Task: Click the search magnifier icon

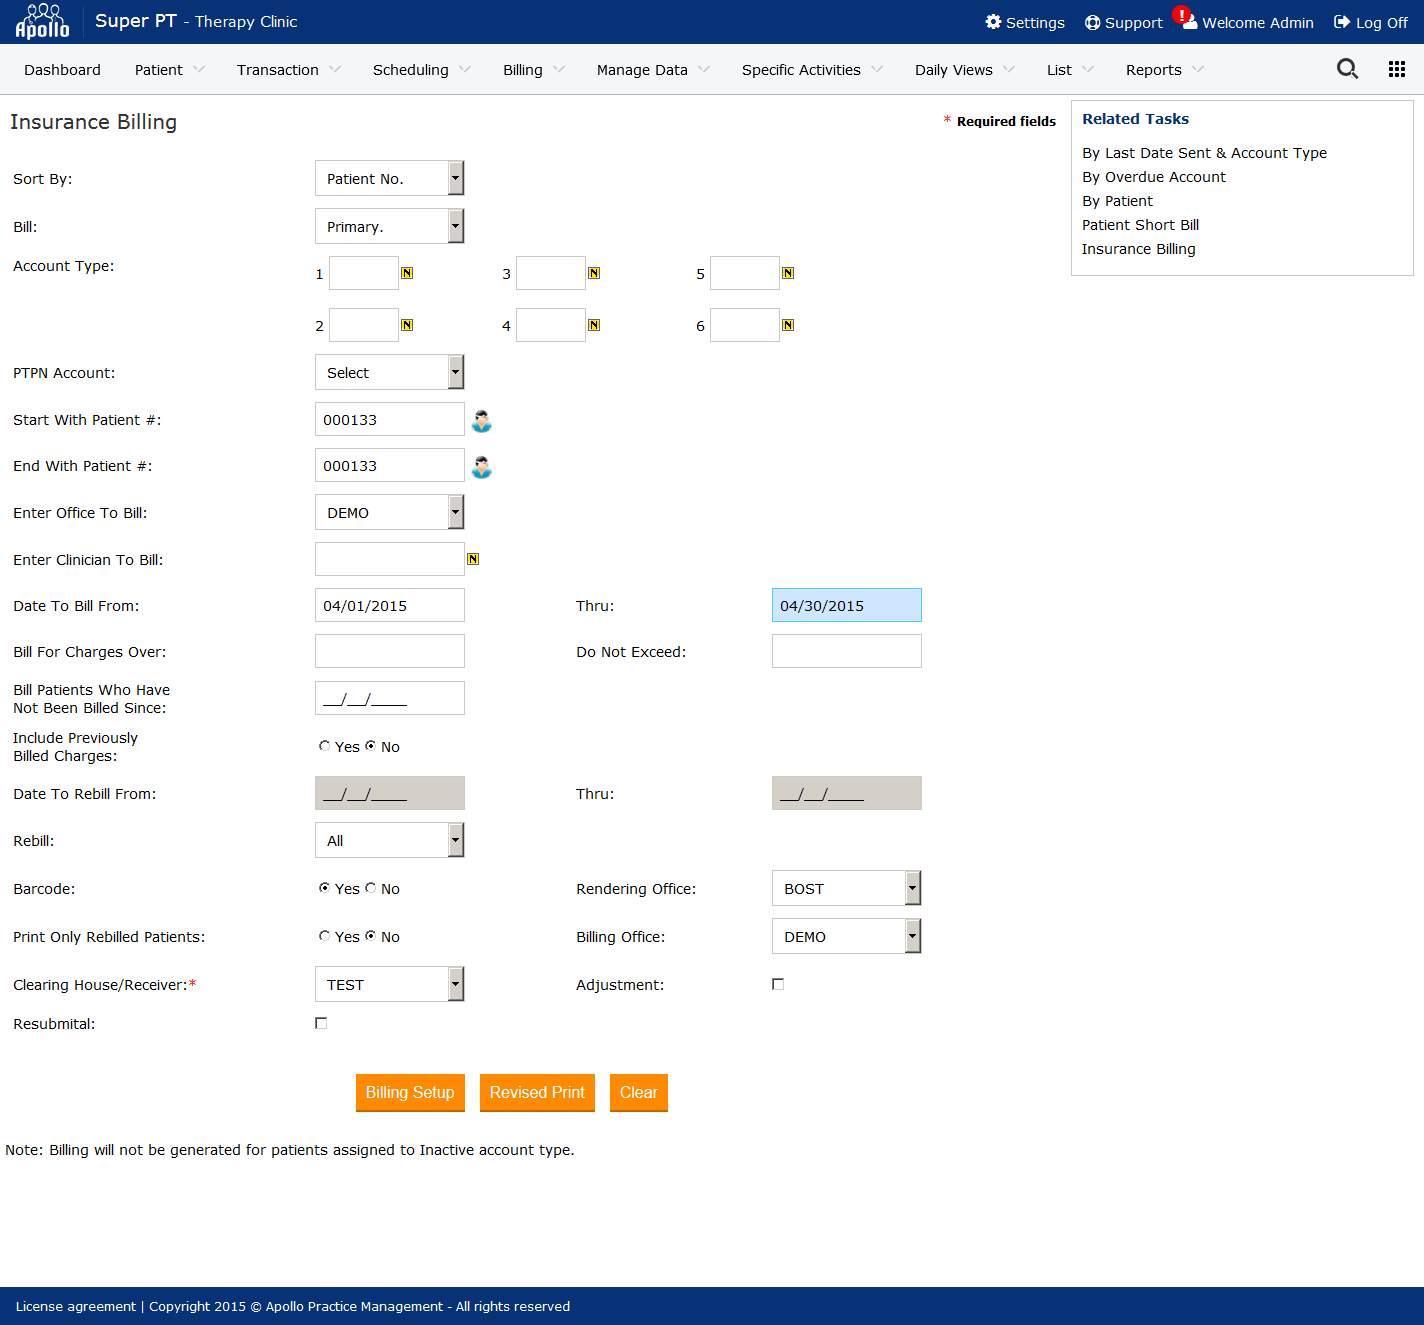Action: [1347, 69]
